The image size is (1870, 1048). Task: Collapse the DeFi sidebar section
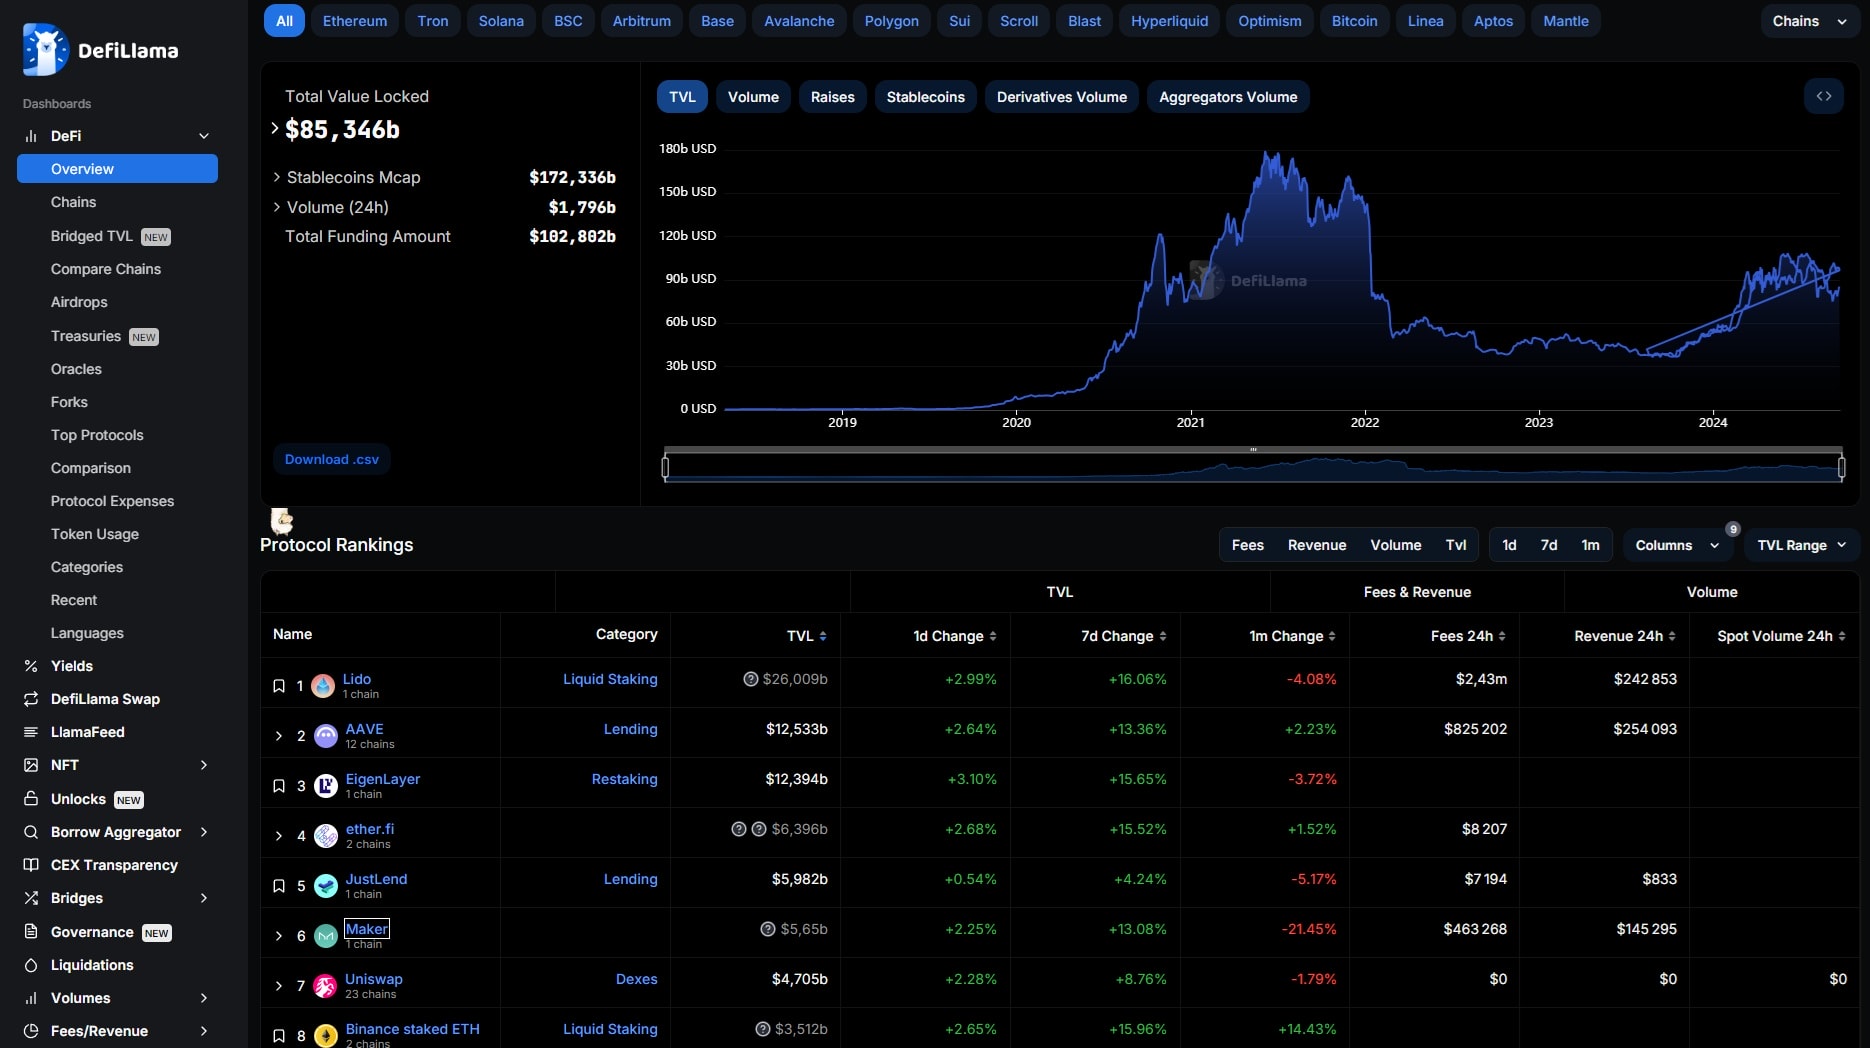pyautogui.click(x=204, y=136)
